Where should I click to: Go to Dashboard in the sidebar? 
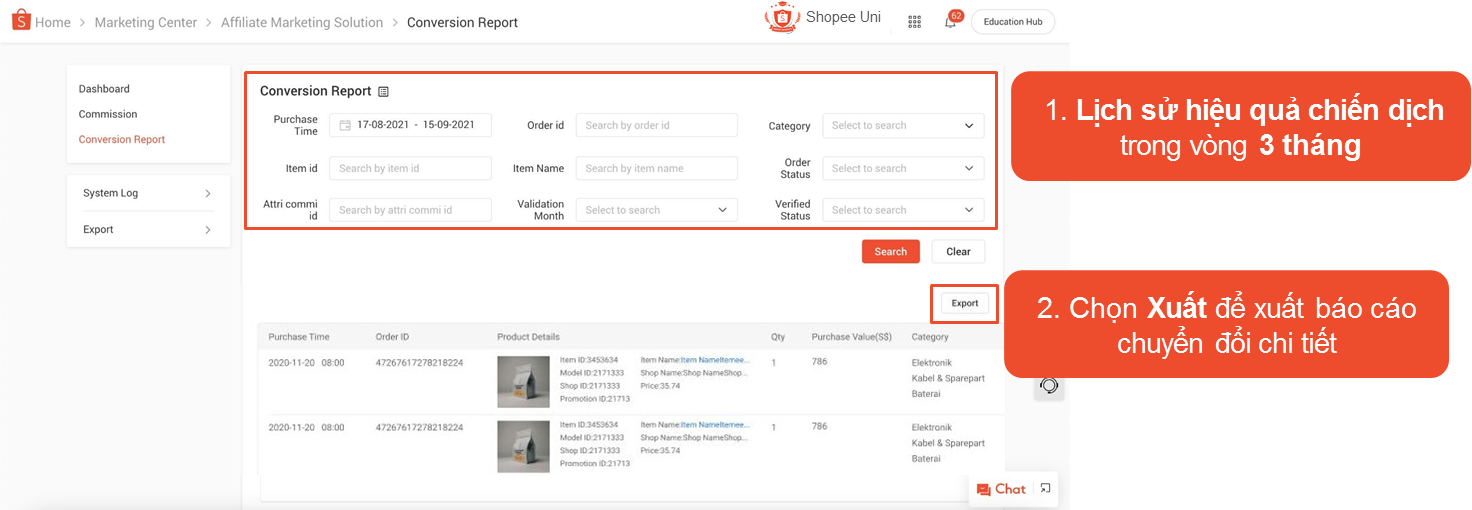104,89
